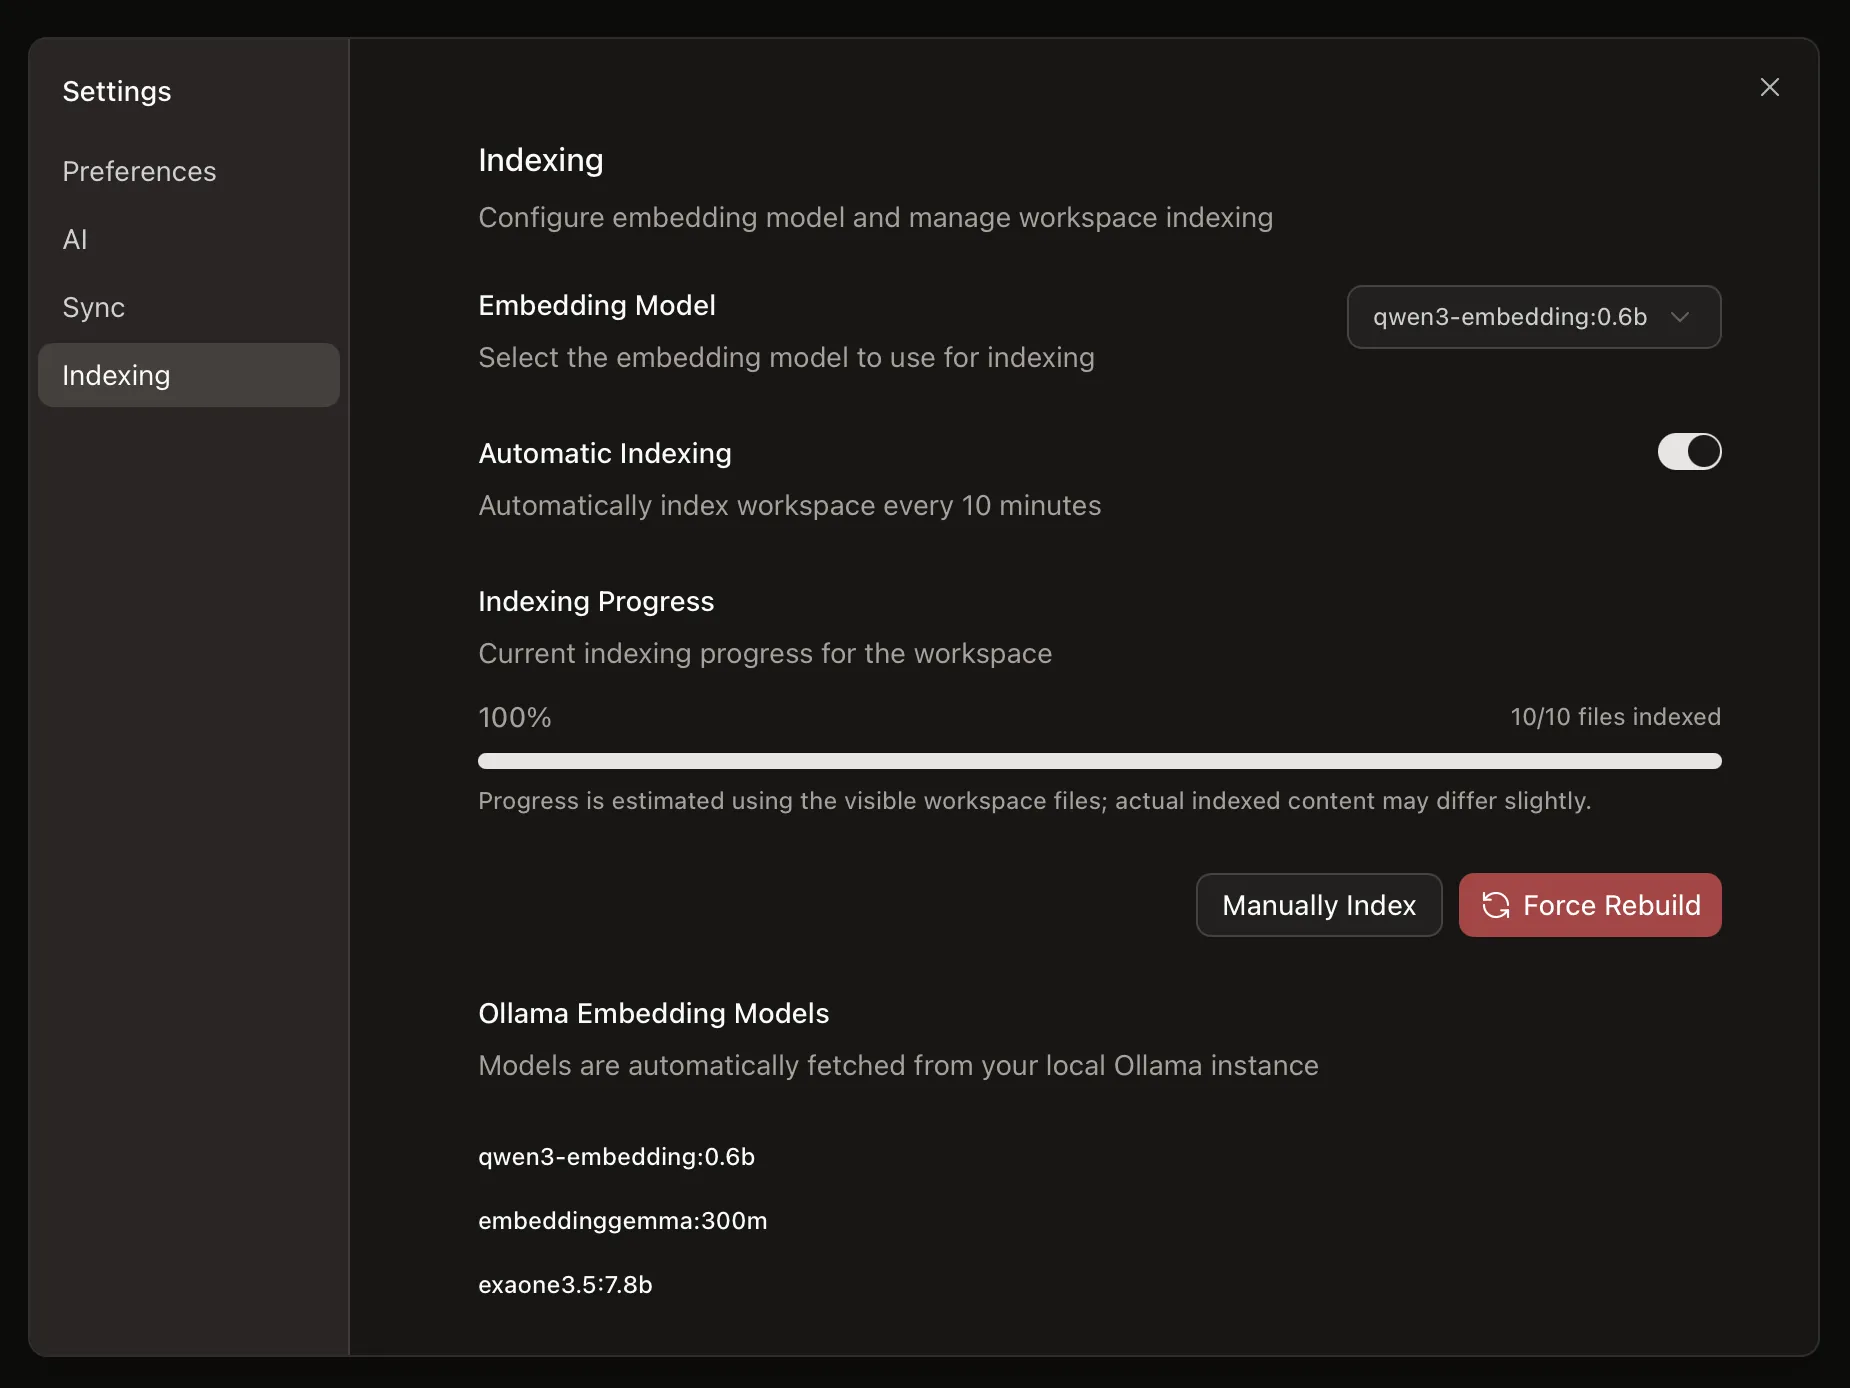
Task: Open the Embedding Model dropdown
Action: (1533, 317)
